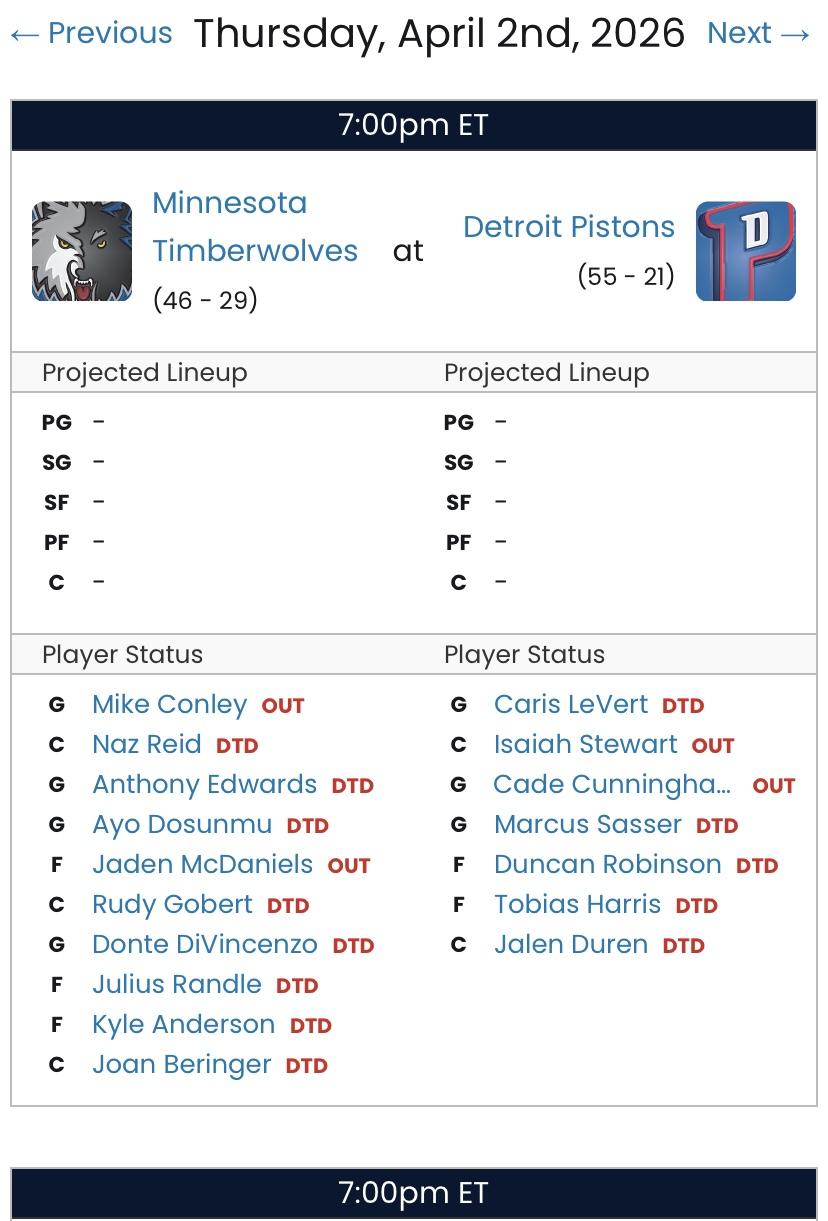View Joan Beringer's player page
The image size is (828, 1221).
181,1064
